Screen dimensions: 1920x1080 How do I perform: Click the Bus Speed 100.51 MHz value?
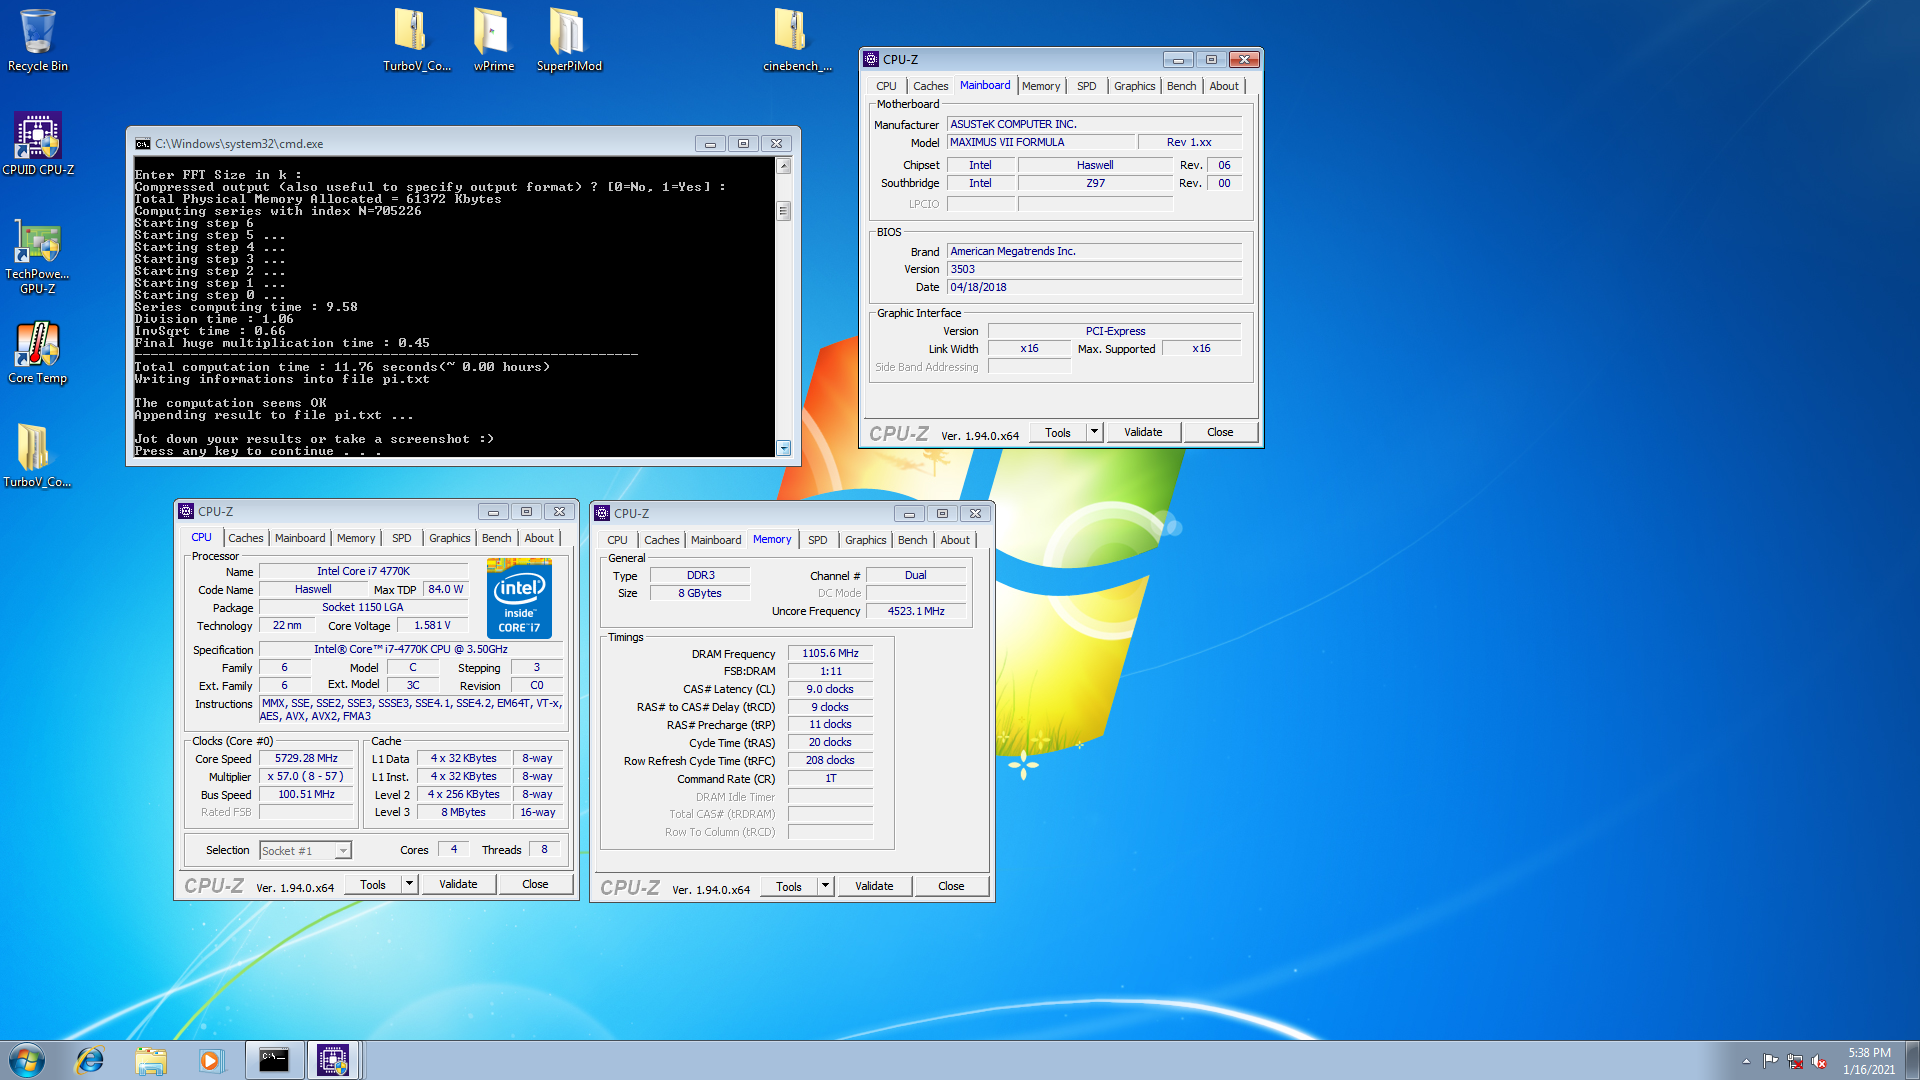click(x=306, y=795)
